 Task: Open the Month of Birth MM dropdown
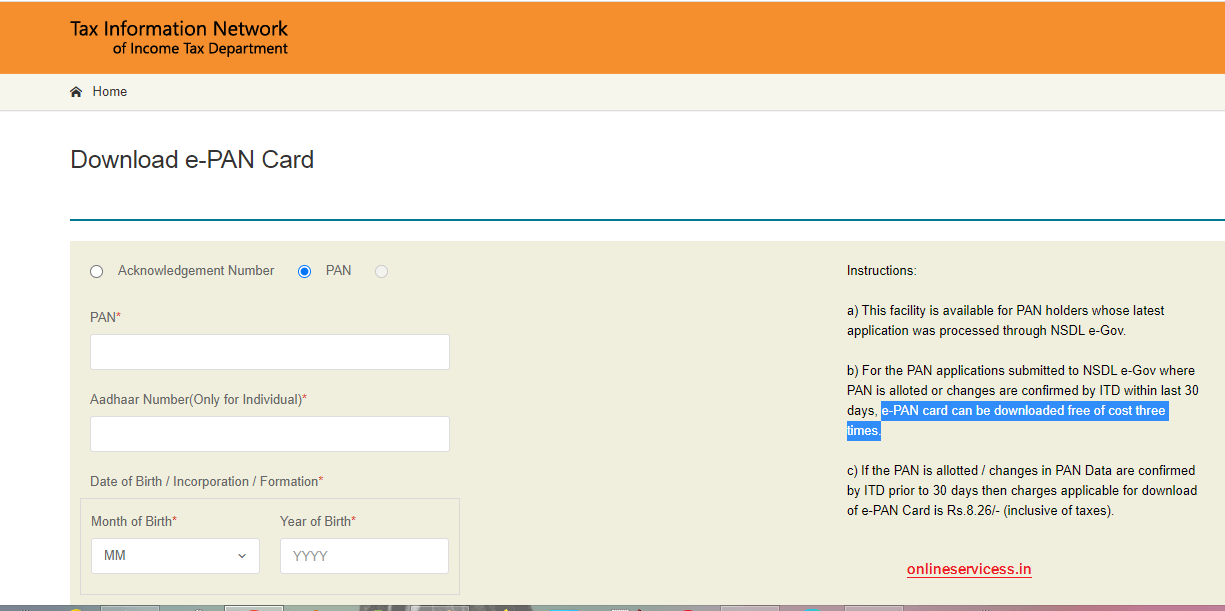coord(175,555)
